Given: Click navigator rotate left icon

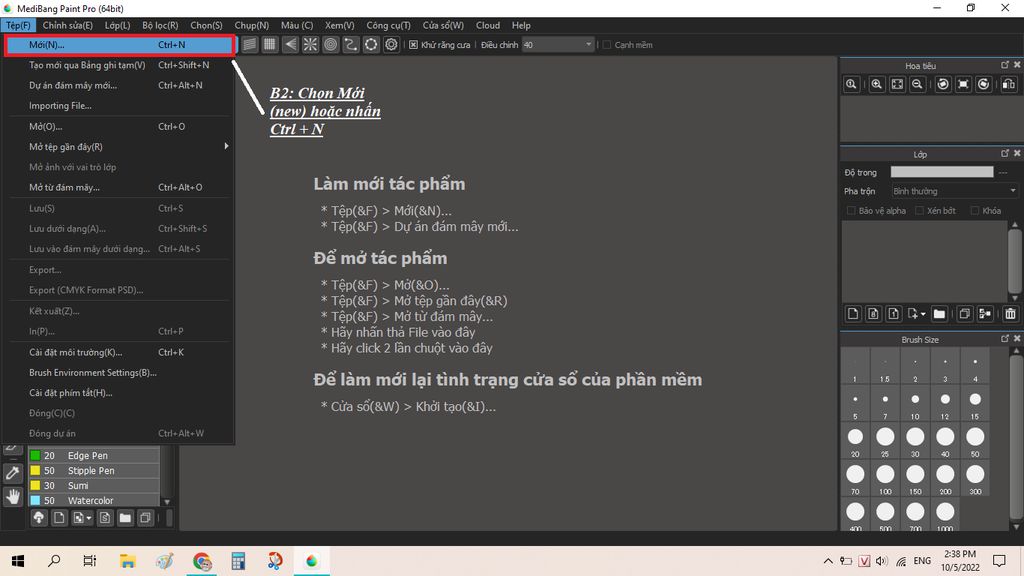Looking at the screenshot, I should (943, 84).
